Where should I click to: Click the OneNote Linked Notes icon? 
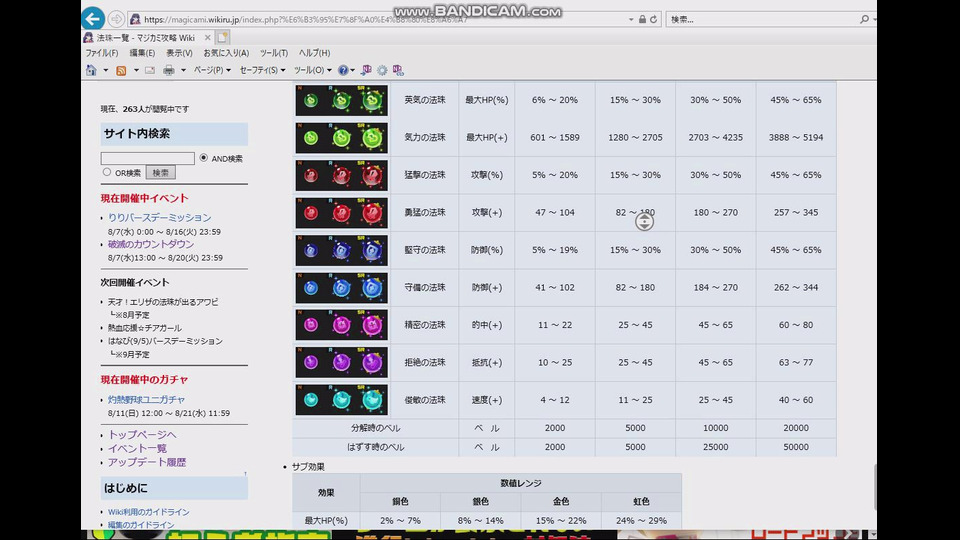[x=399, y=70]
